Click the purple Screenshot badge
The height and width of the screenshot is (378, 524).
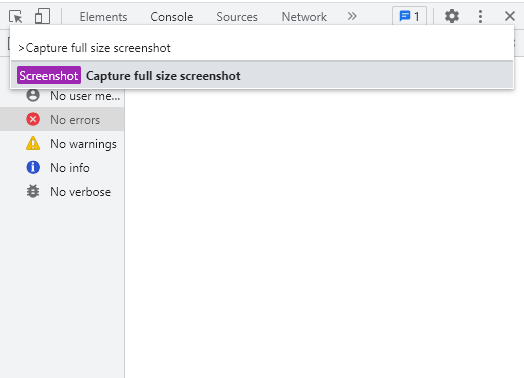pos(49,75)
